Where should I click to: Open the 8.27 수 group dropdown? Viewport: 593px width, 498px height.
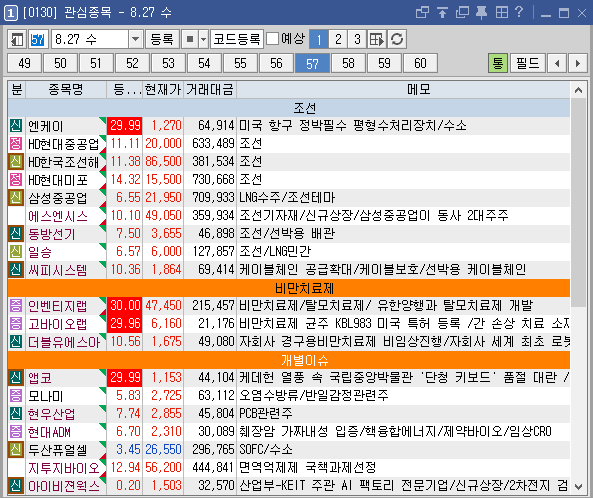pyautogui.click(x=135, y=39)
